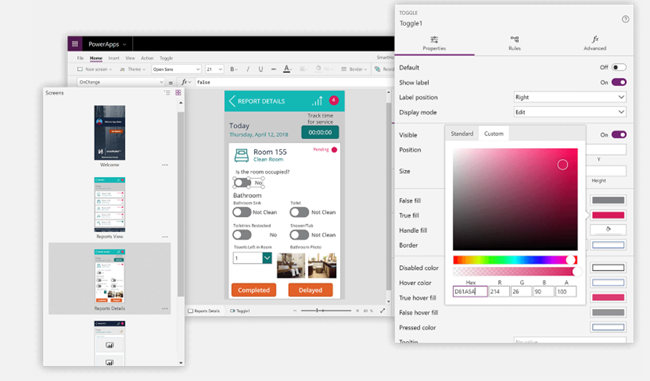
Task: Click the Hex color input field
Action: tap(470, 291)
